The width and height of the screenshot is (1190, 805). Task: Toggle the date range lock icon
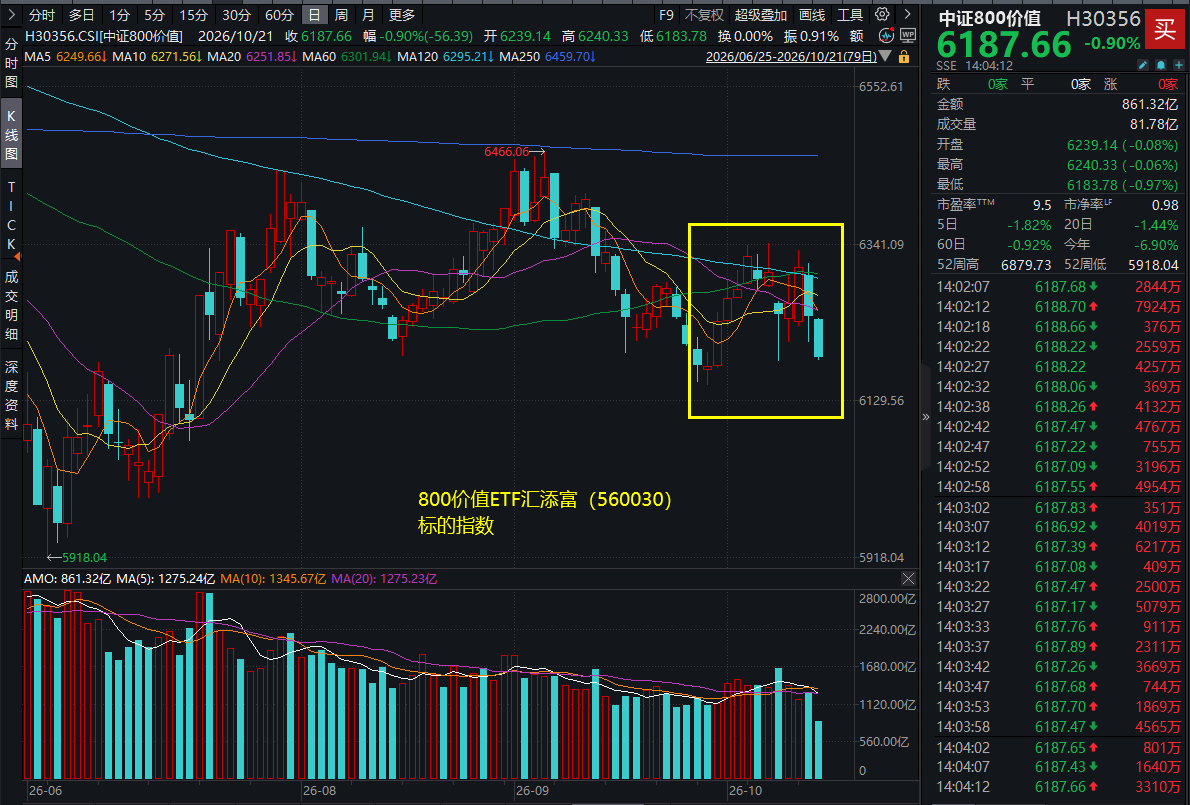tap(904, 57)
